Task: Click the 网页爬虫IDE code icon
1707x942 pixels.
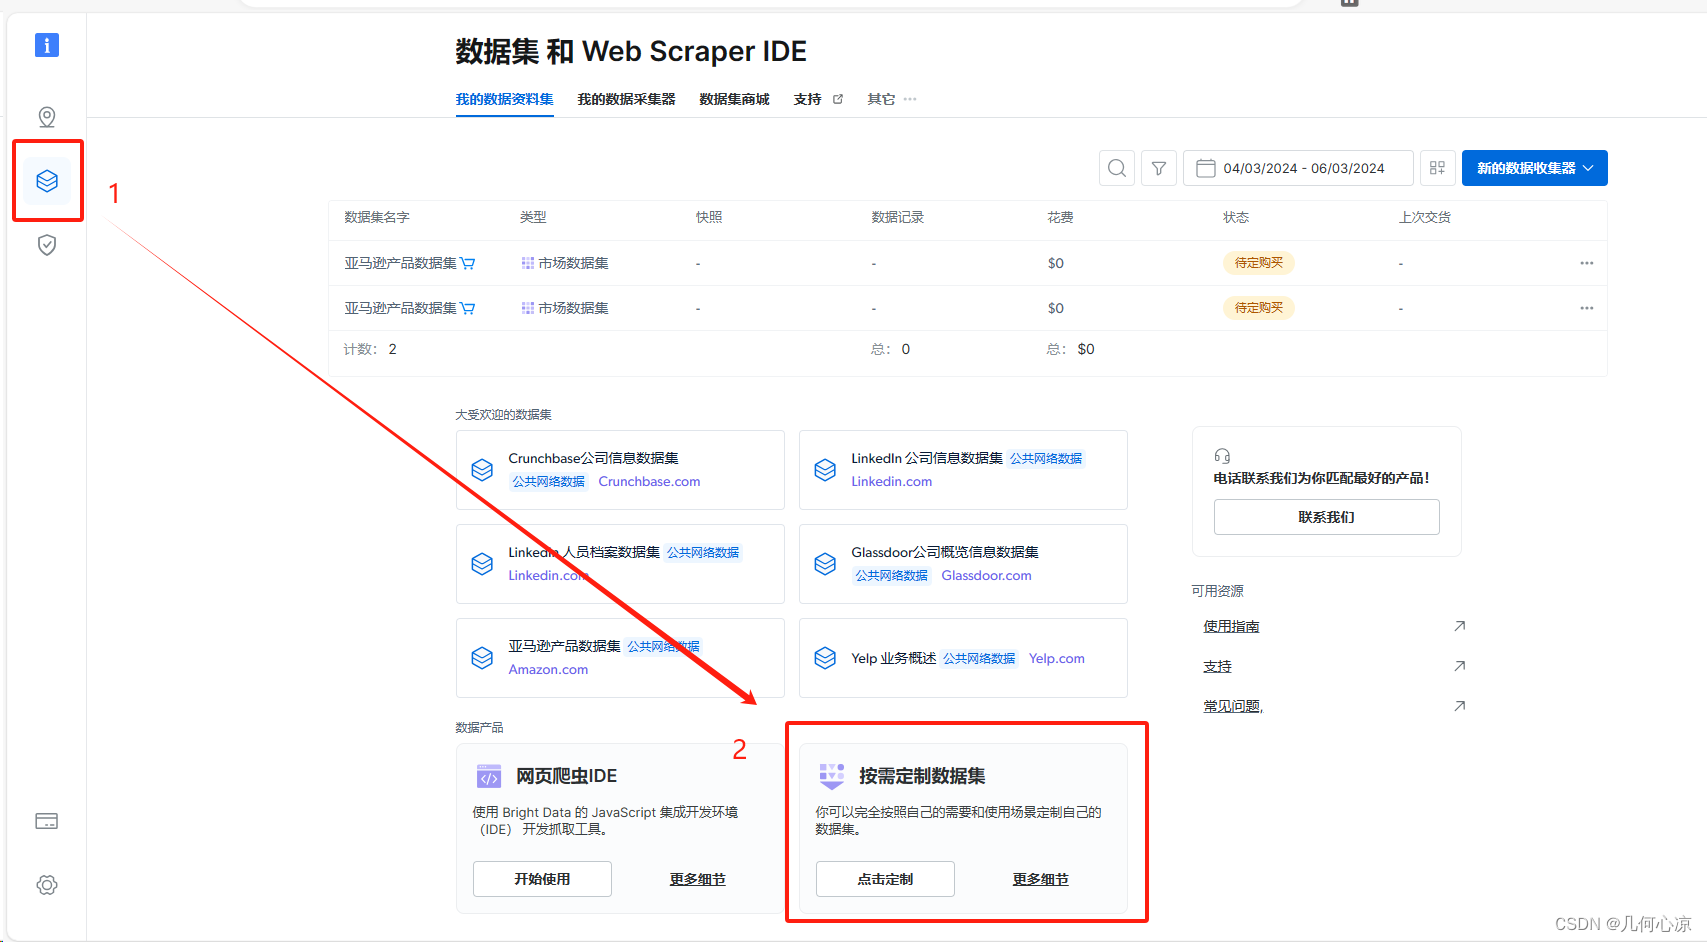Action: [x=489, y=777]
